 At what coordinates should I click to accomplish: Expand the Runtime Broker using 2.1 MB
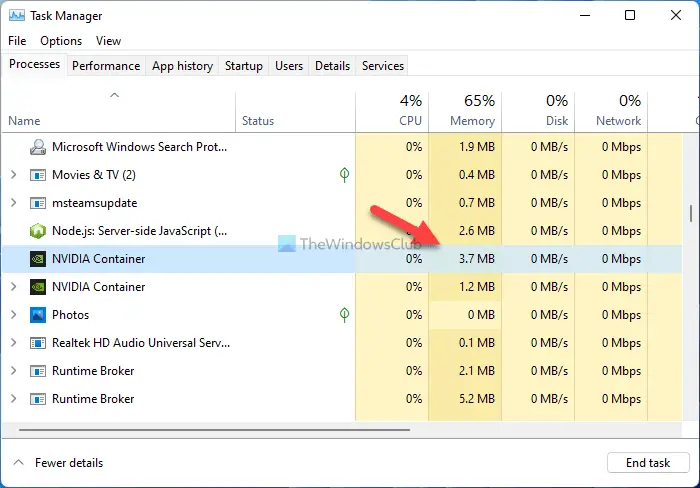14,371
